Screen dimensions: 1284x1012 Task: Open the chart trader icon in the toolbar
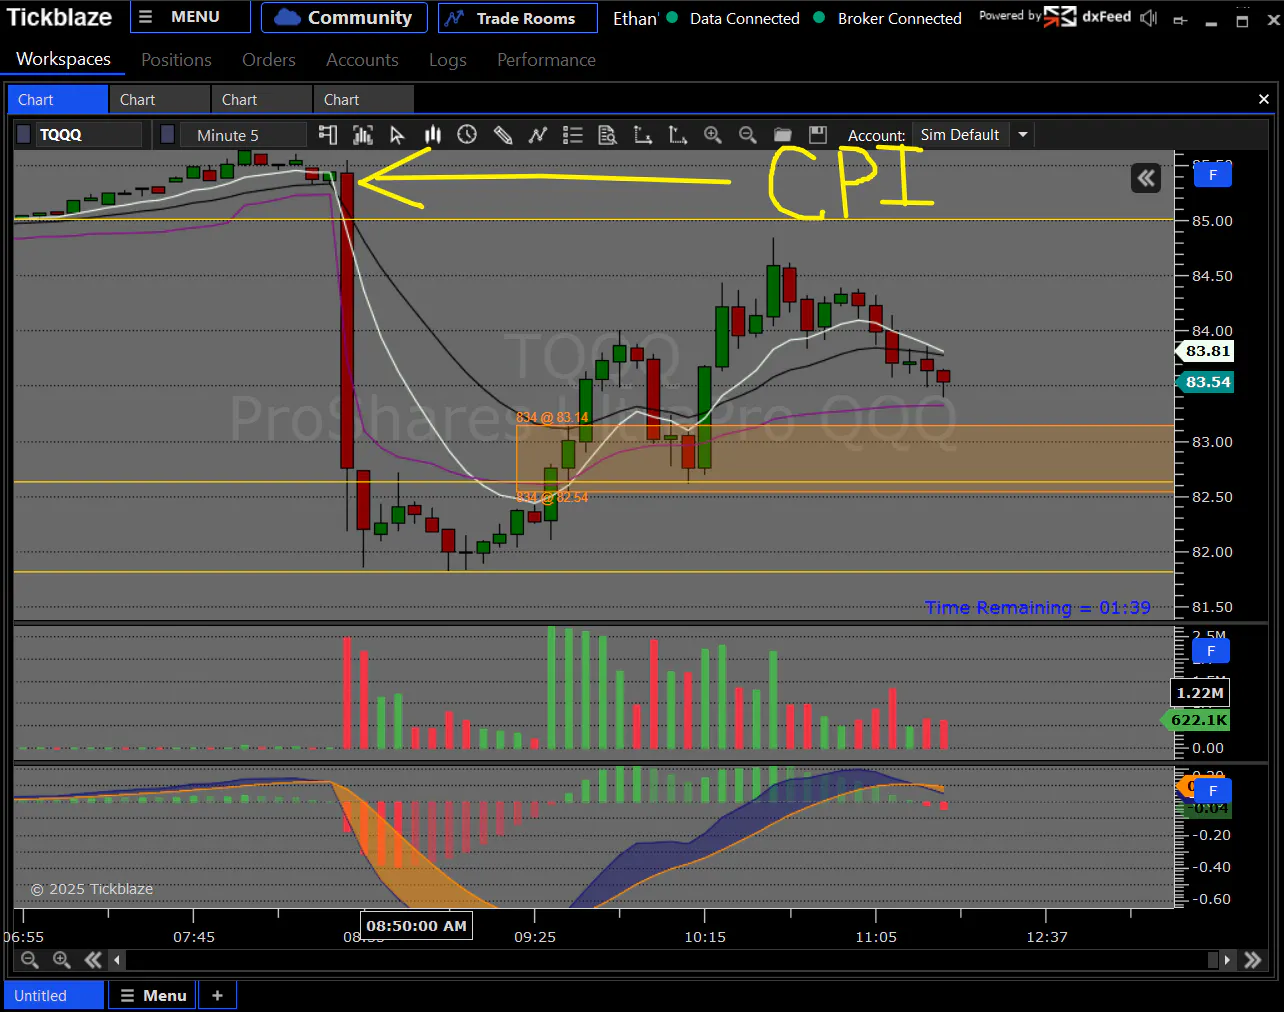click(x=327, y=134)
